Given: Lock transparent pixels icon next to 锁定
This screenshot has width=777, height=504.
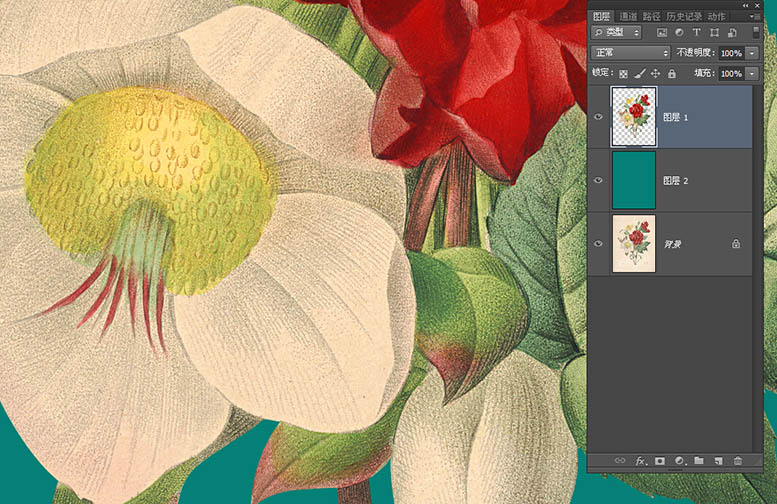Looking at the screenshot, I should [x=623, y=74].
